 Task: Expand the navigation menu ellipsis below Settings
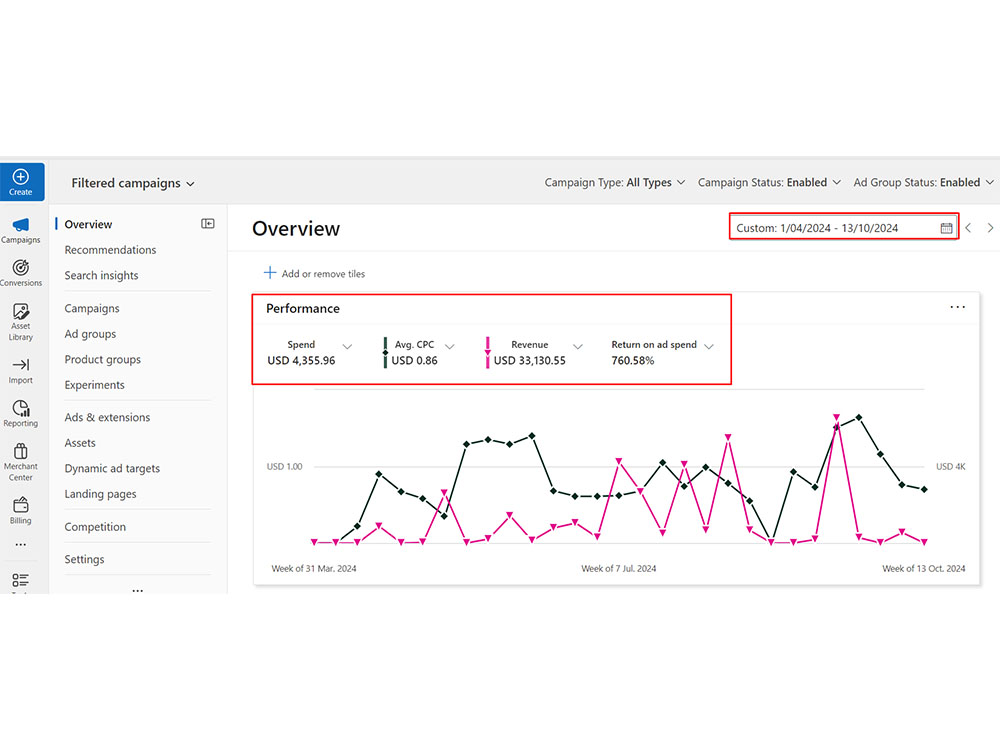click(138, 590)
